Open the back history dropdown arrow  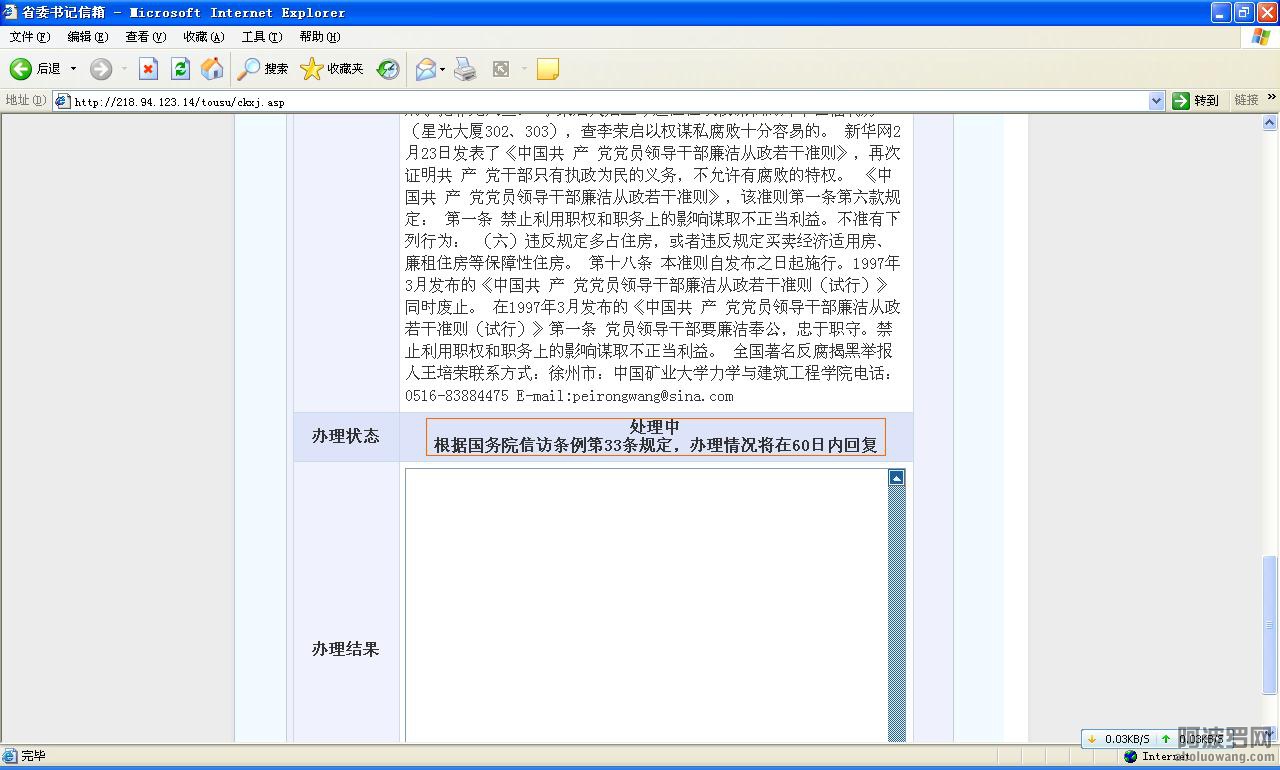73,69
